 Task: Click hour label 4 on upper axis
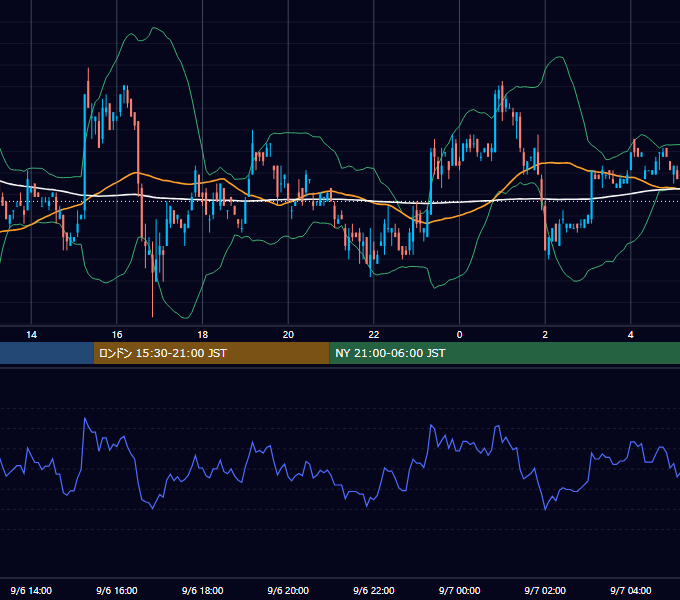pos(631,335)
